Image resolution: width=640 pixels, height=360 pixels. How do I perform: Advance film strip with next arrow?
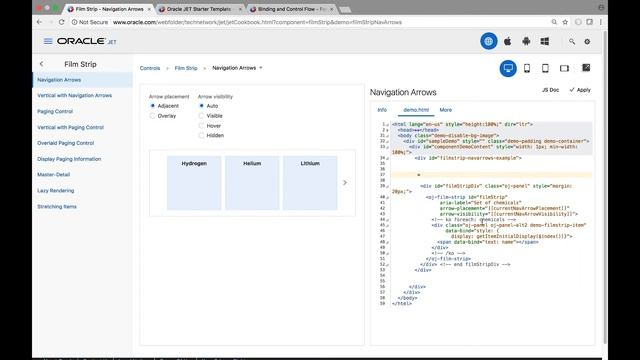coord(345,182)
